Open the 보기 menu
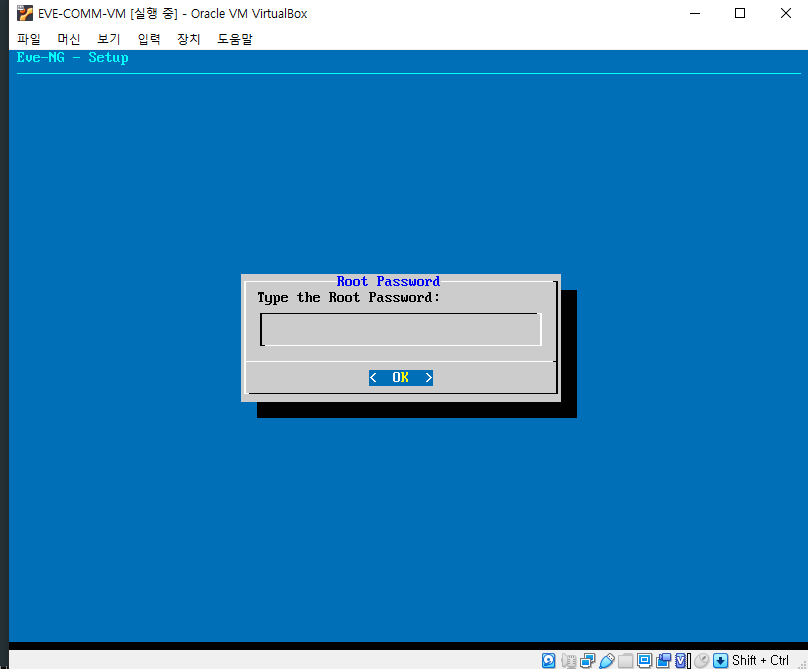808x669 pixels. click(109, 39)
